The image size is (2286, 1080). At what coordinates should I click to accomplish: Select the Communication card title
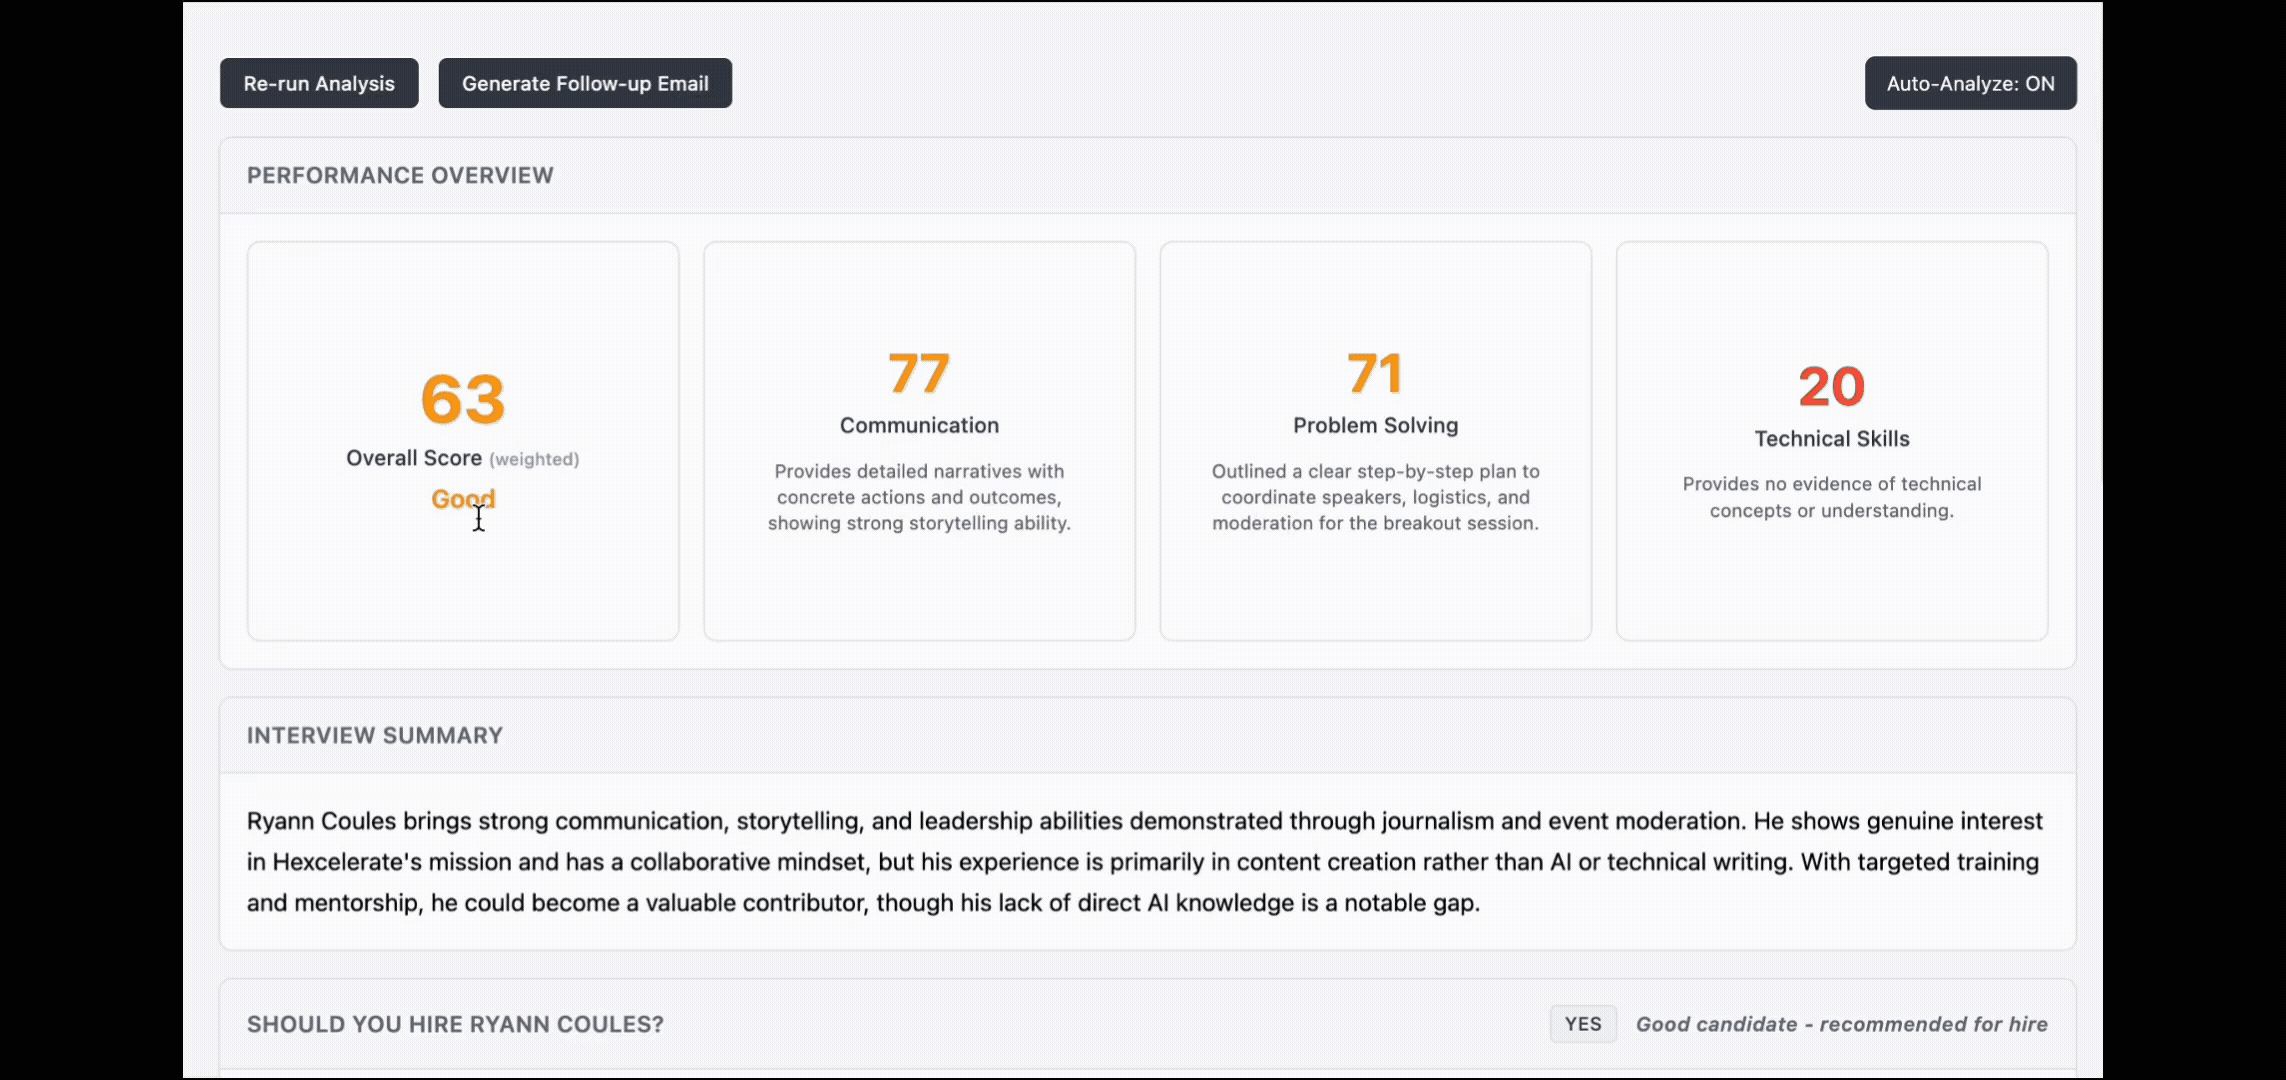(x=919, y=426)
